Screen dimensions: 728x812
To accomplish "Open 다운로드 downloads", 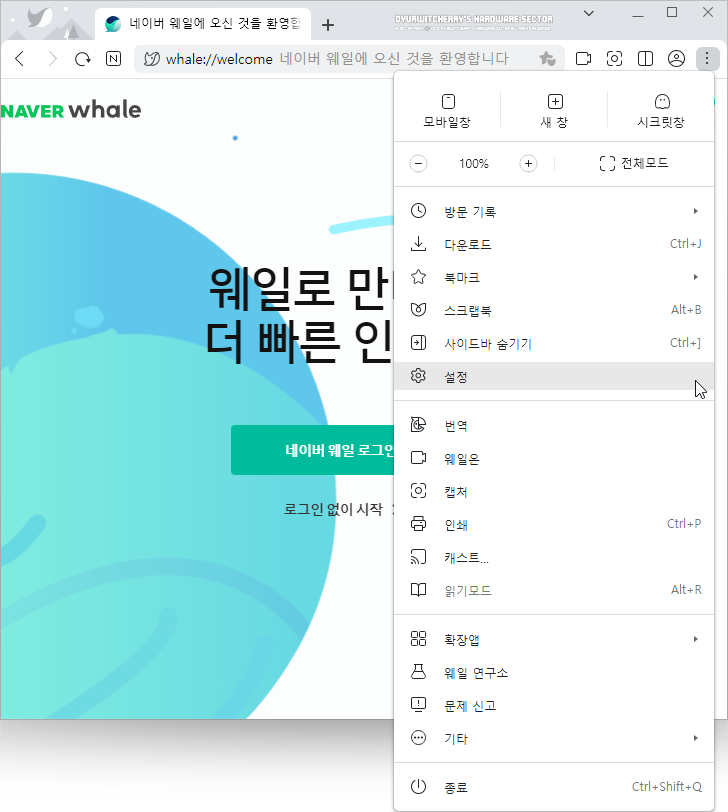I will (554, 244).
